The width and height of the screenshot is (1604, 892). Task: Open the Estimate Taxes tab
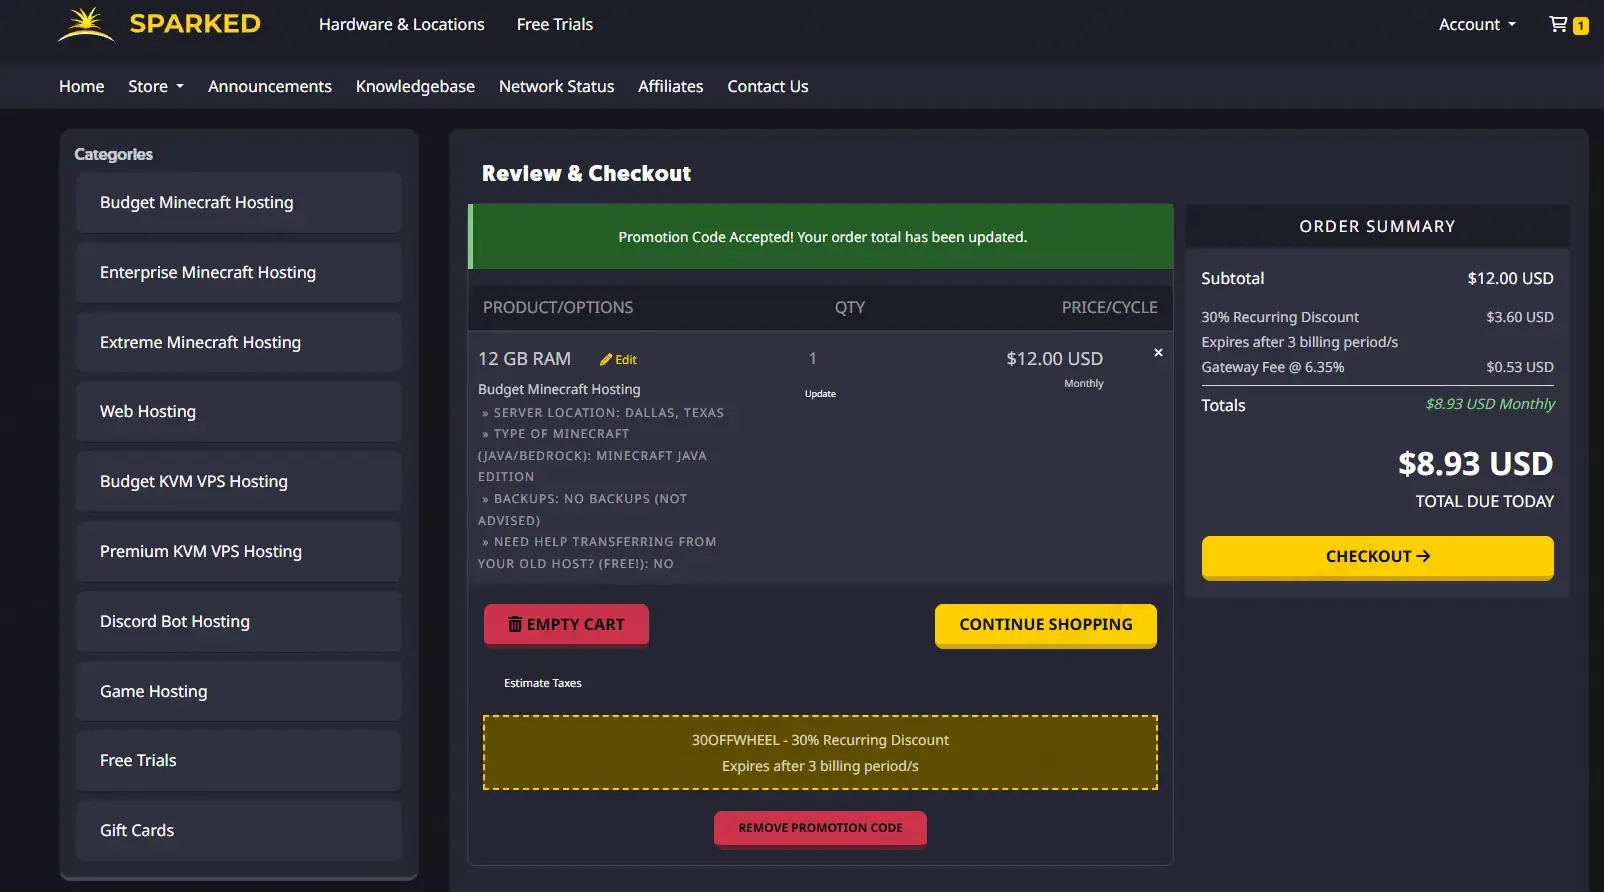point(542,683)
